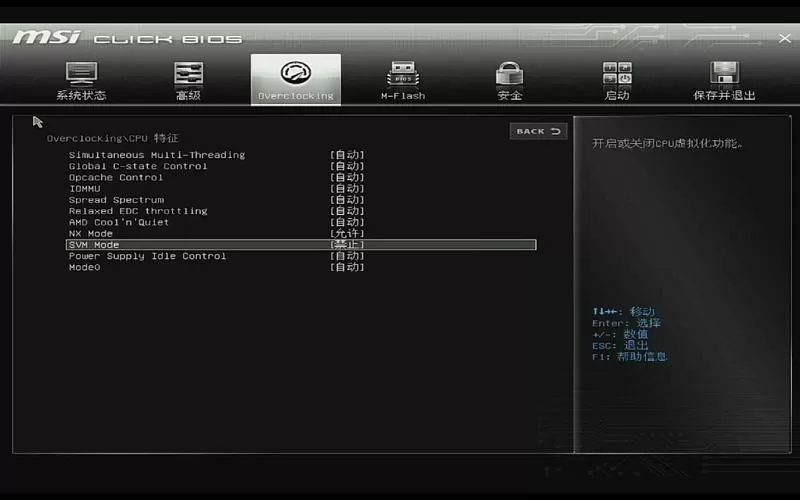
Task: Select Spread Spectrum setting label
Action: click(116, 199)
